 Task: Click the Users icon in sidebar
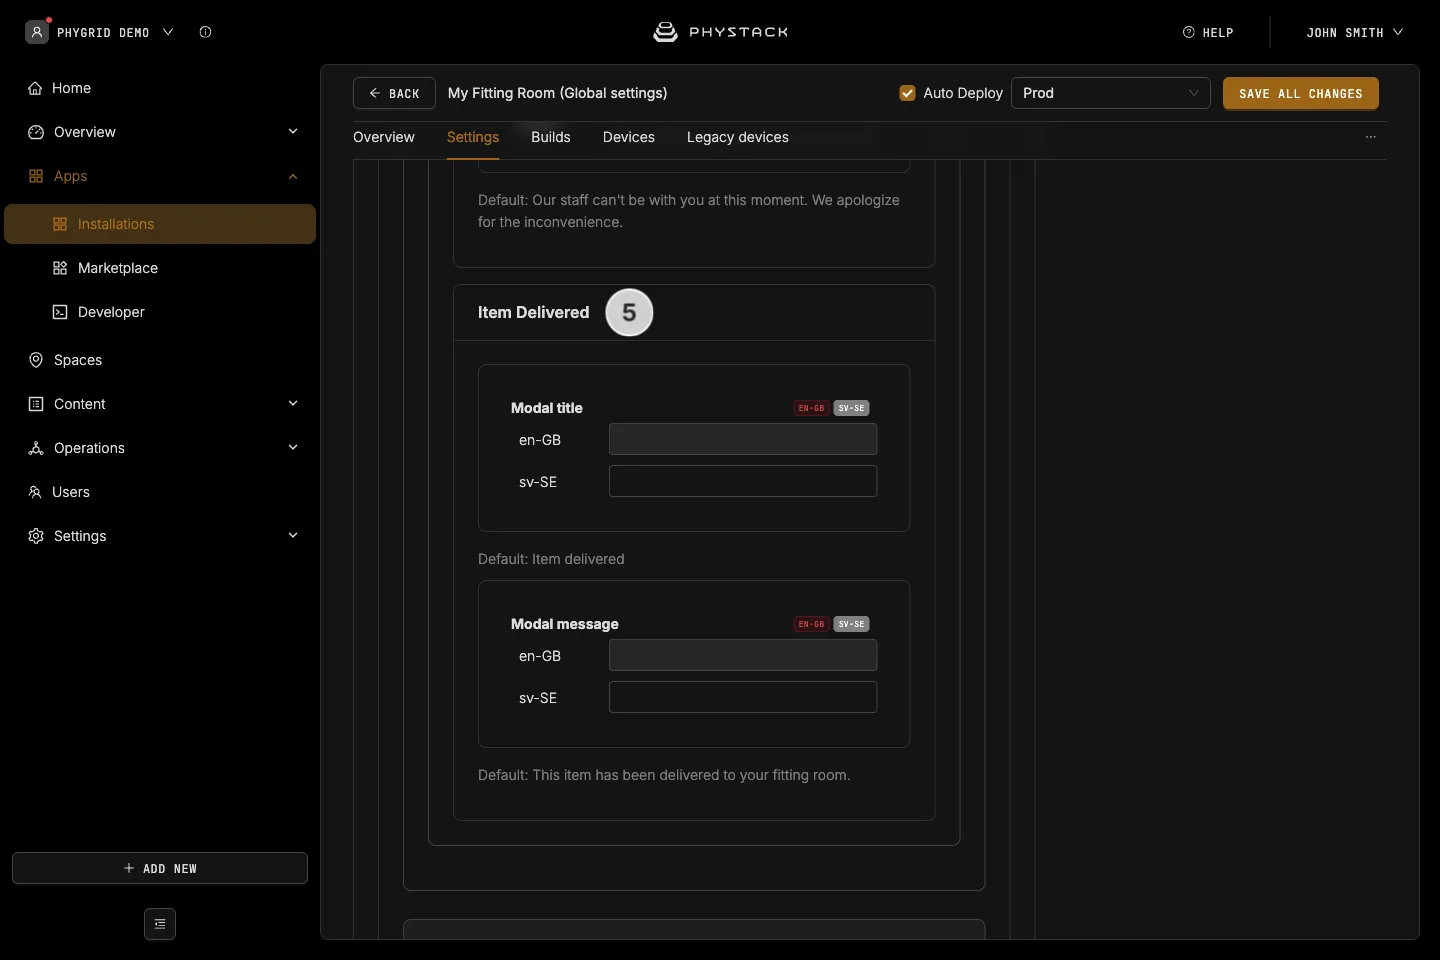pyautogui.click(x=35, y=492)
